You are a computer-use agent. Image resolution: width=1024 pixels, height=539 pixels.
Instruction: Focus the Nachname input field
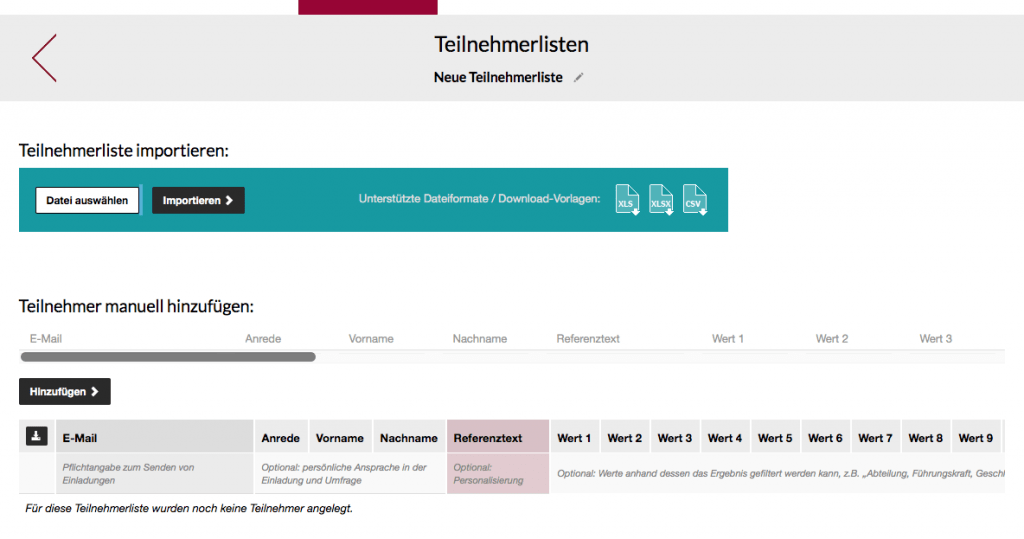(495, 339)
